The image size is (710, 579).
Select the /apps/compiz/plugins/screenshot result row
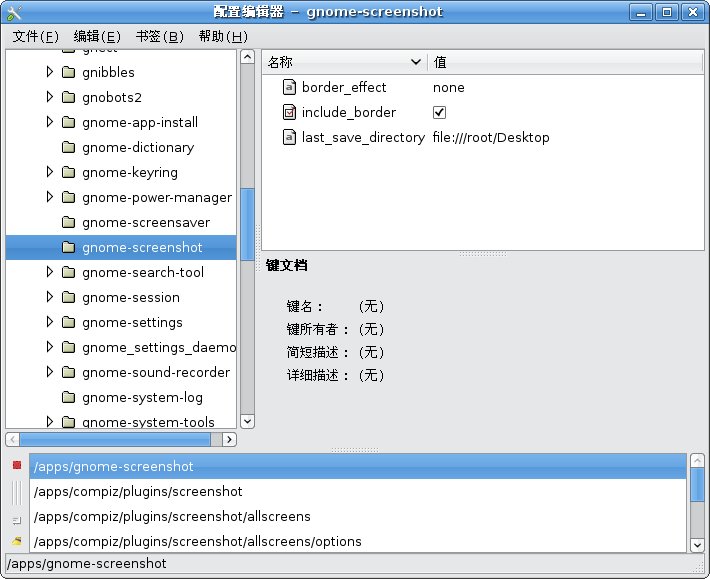tap(358, 491)
